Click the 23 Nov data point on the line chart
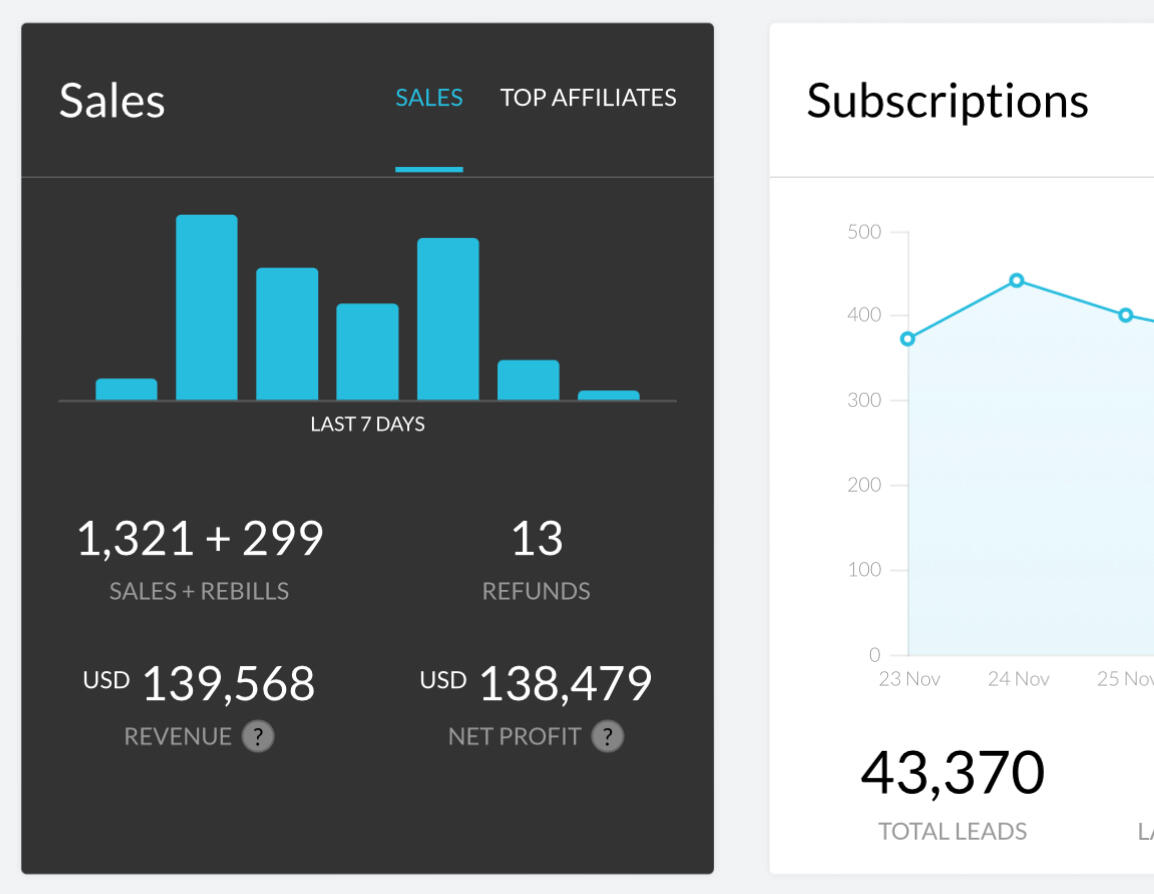Image resolution: width=1154 pixels, height=894 pixels. (907, 339)
